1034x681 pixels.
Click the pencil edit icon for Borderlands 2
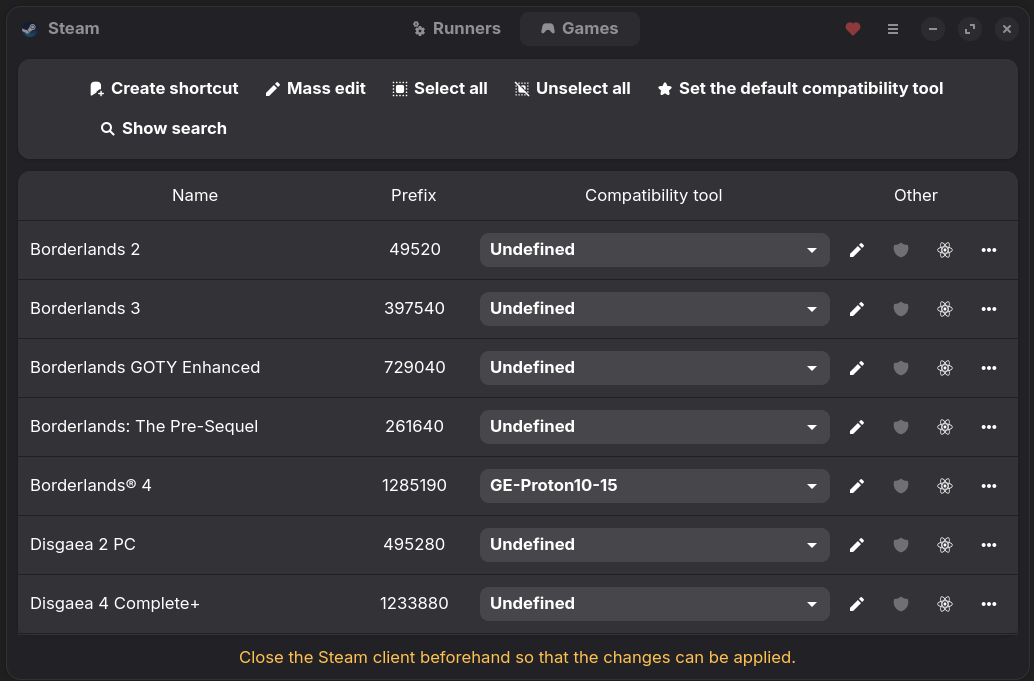(856, 250)
